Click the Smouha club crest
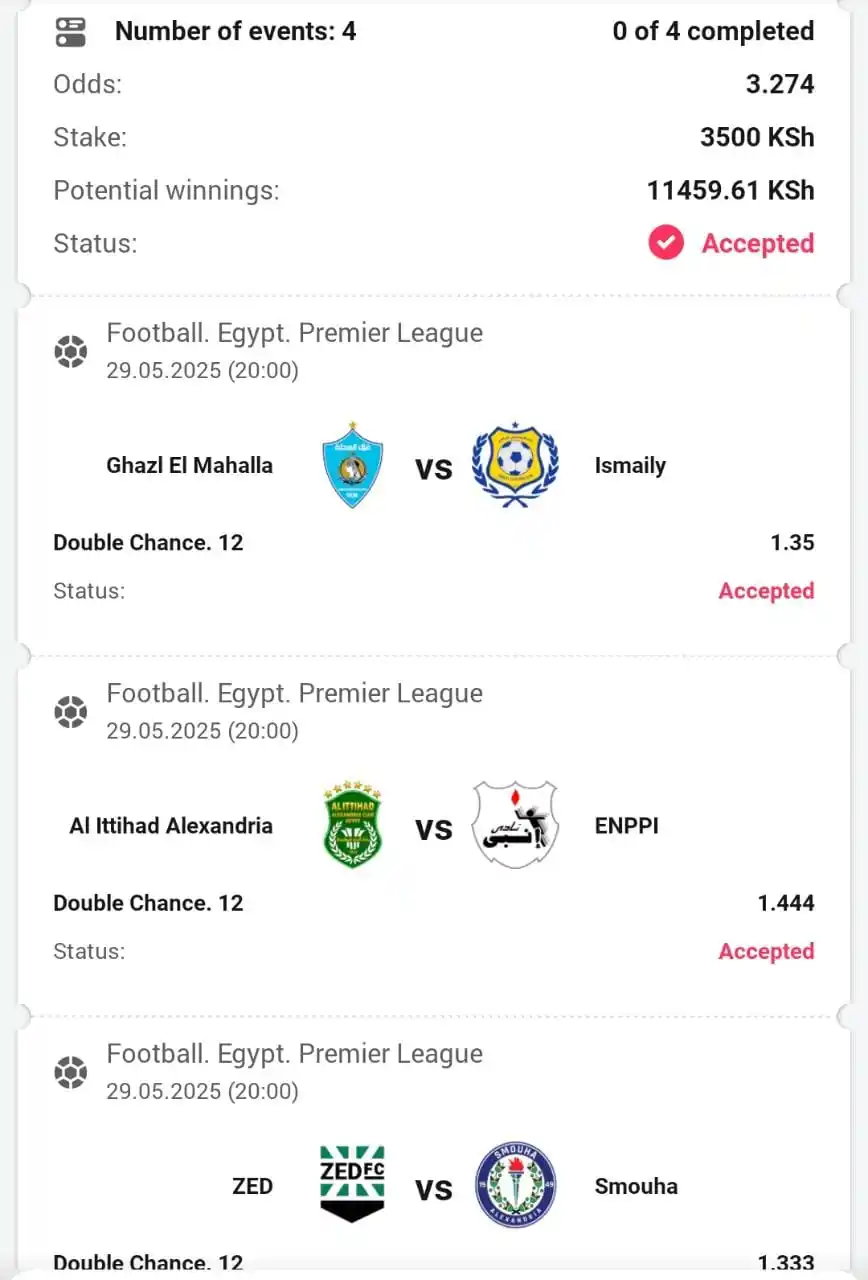This screenshot has height=1280, width=868. (x=515, y=1185)
